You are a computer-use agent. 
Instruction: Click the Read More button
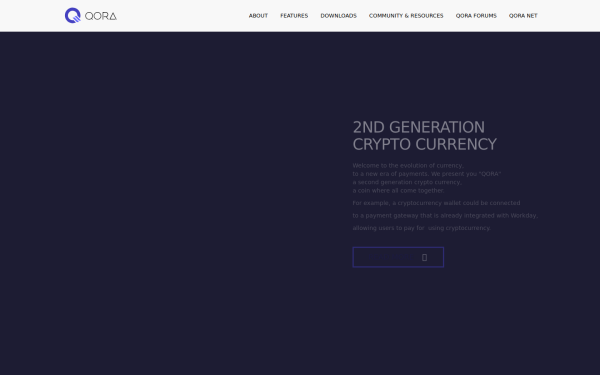coord(398,257)
